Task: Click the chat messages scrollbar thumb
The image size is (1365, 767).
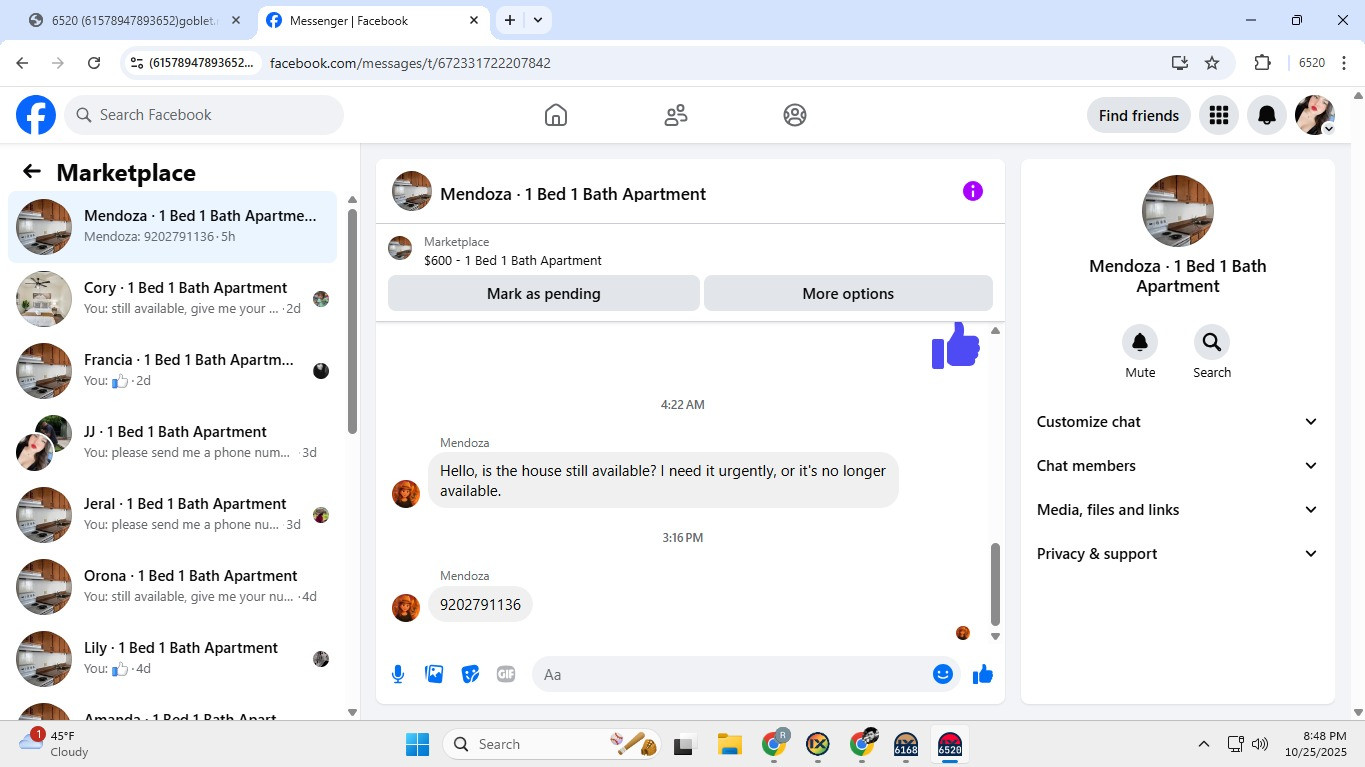Action: point(995,584)
